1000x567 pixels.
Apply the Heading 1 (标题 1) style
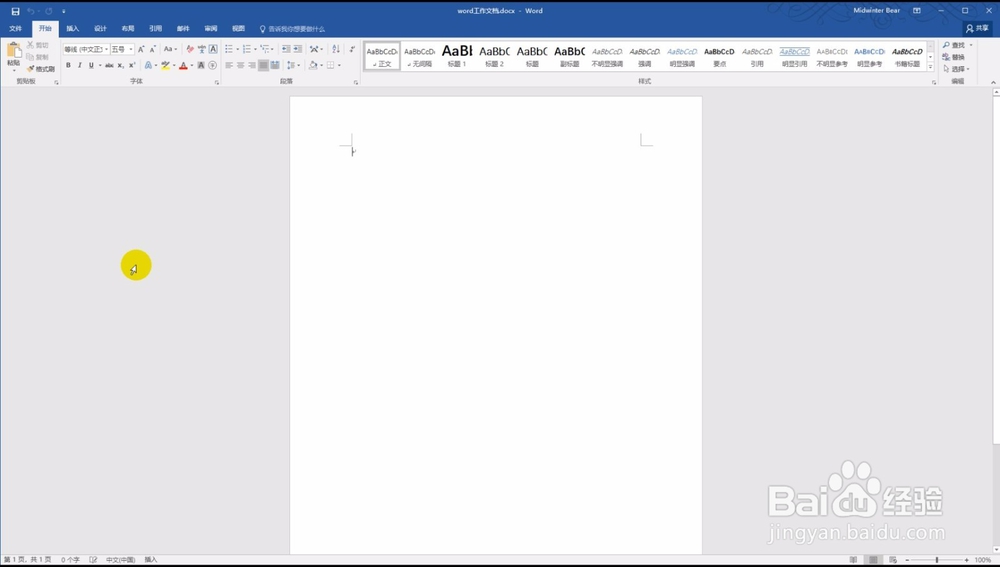tap(457, 56)
